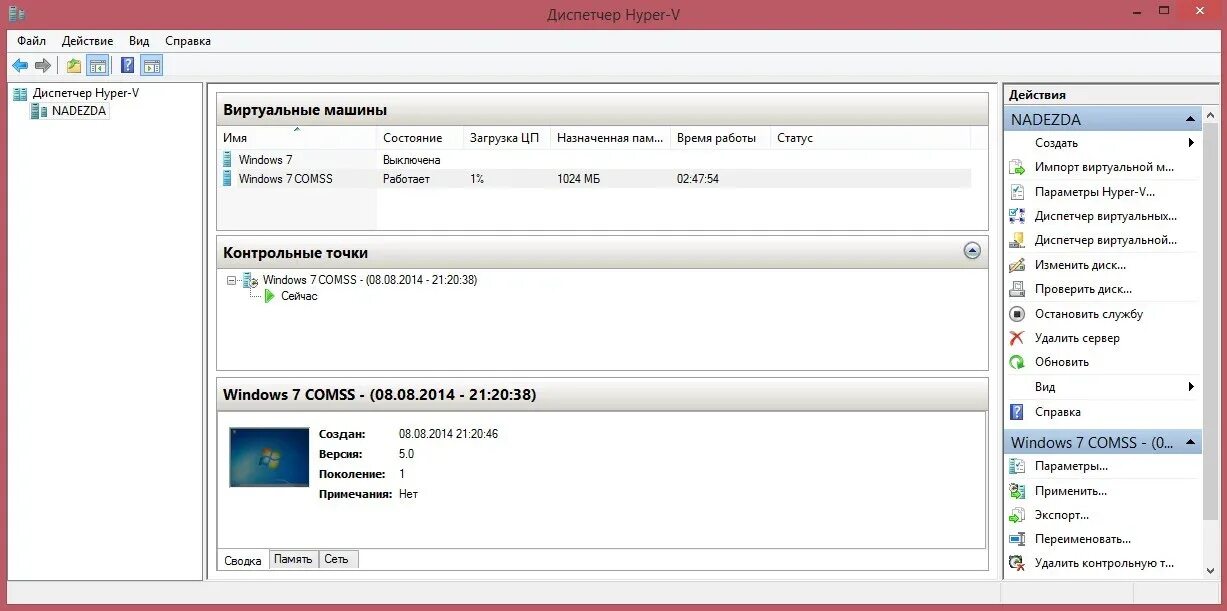Image resolution: width=1227 pixels, height=611 pixels.
Task: Click the Apply checkpoint icon
Action: (1017, 491)
